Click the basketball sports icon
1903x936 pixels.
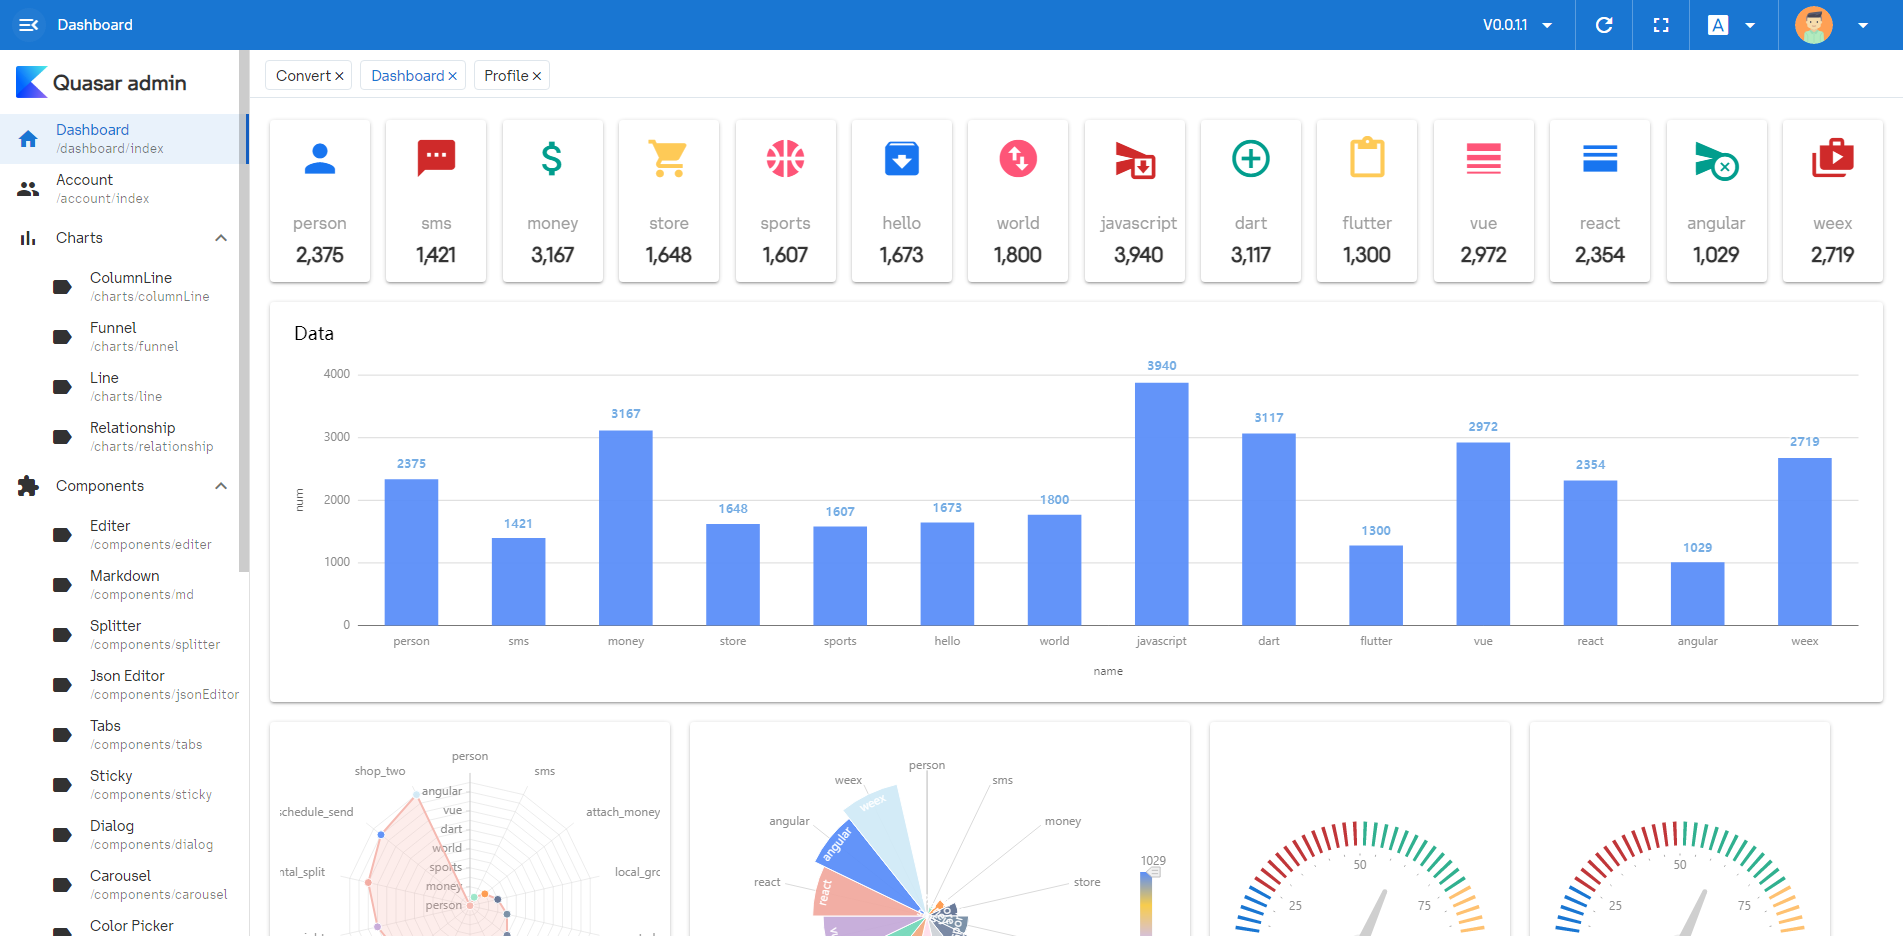[x=785, y=158]
